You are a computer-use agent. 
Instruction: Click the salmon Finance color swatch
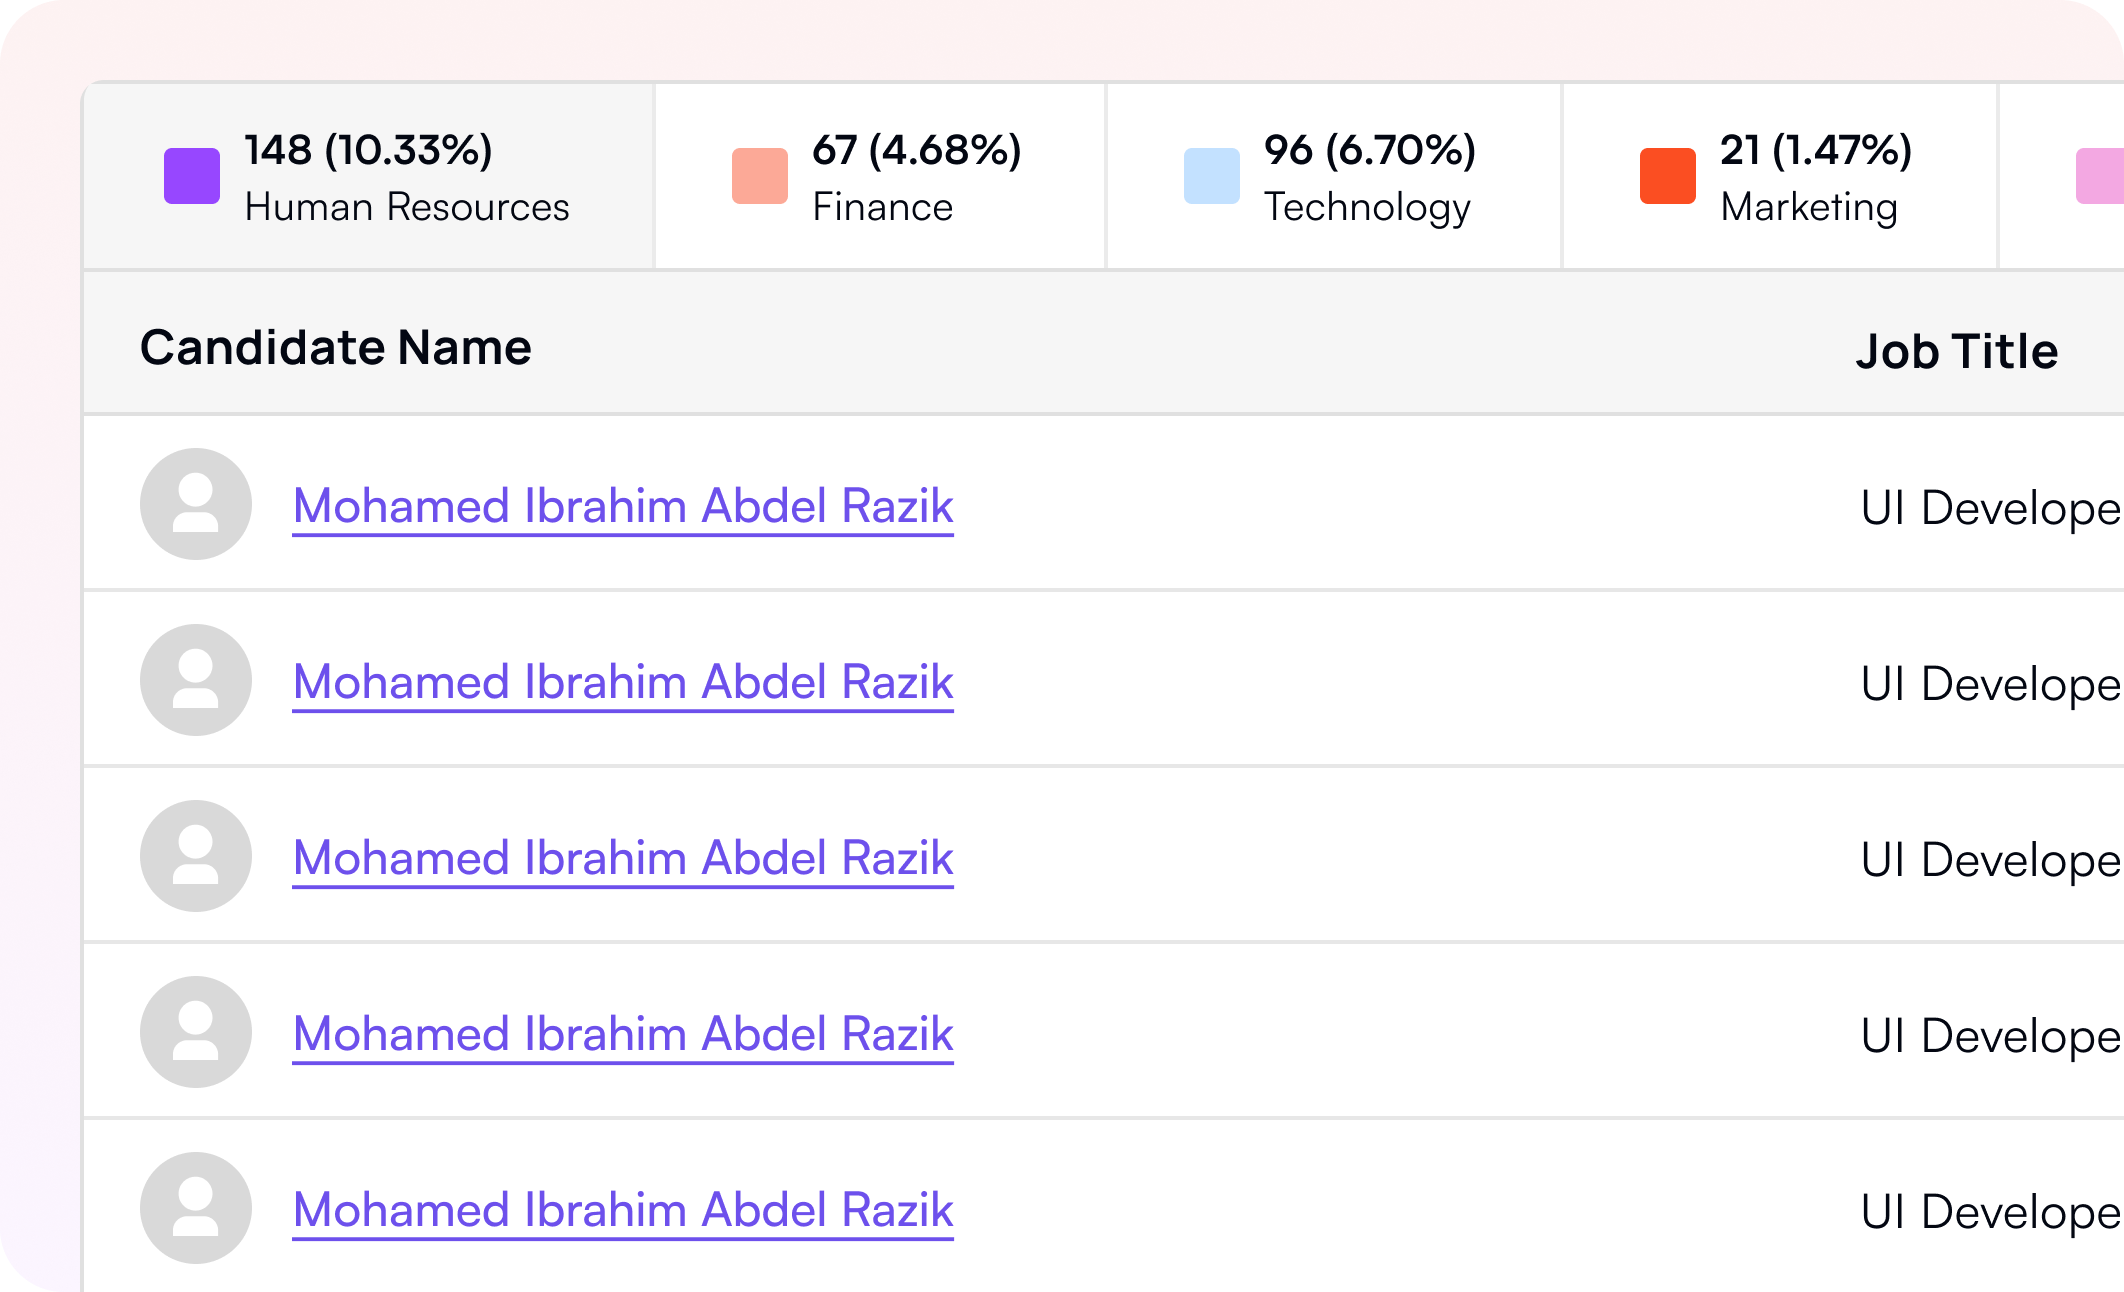tap(760, 176)
